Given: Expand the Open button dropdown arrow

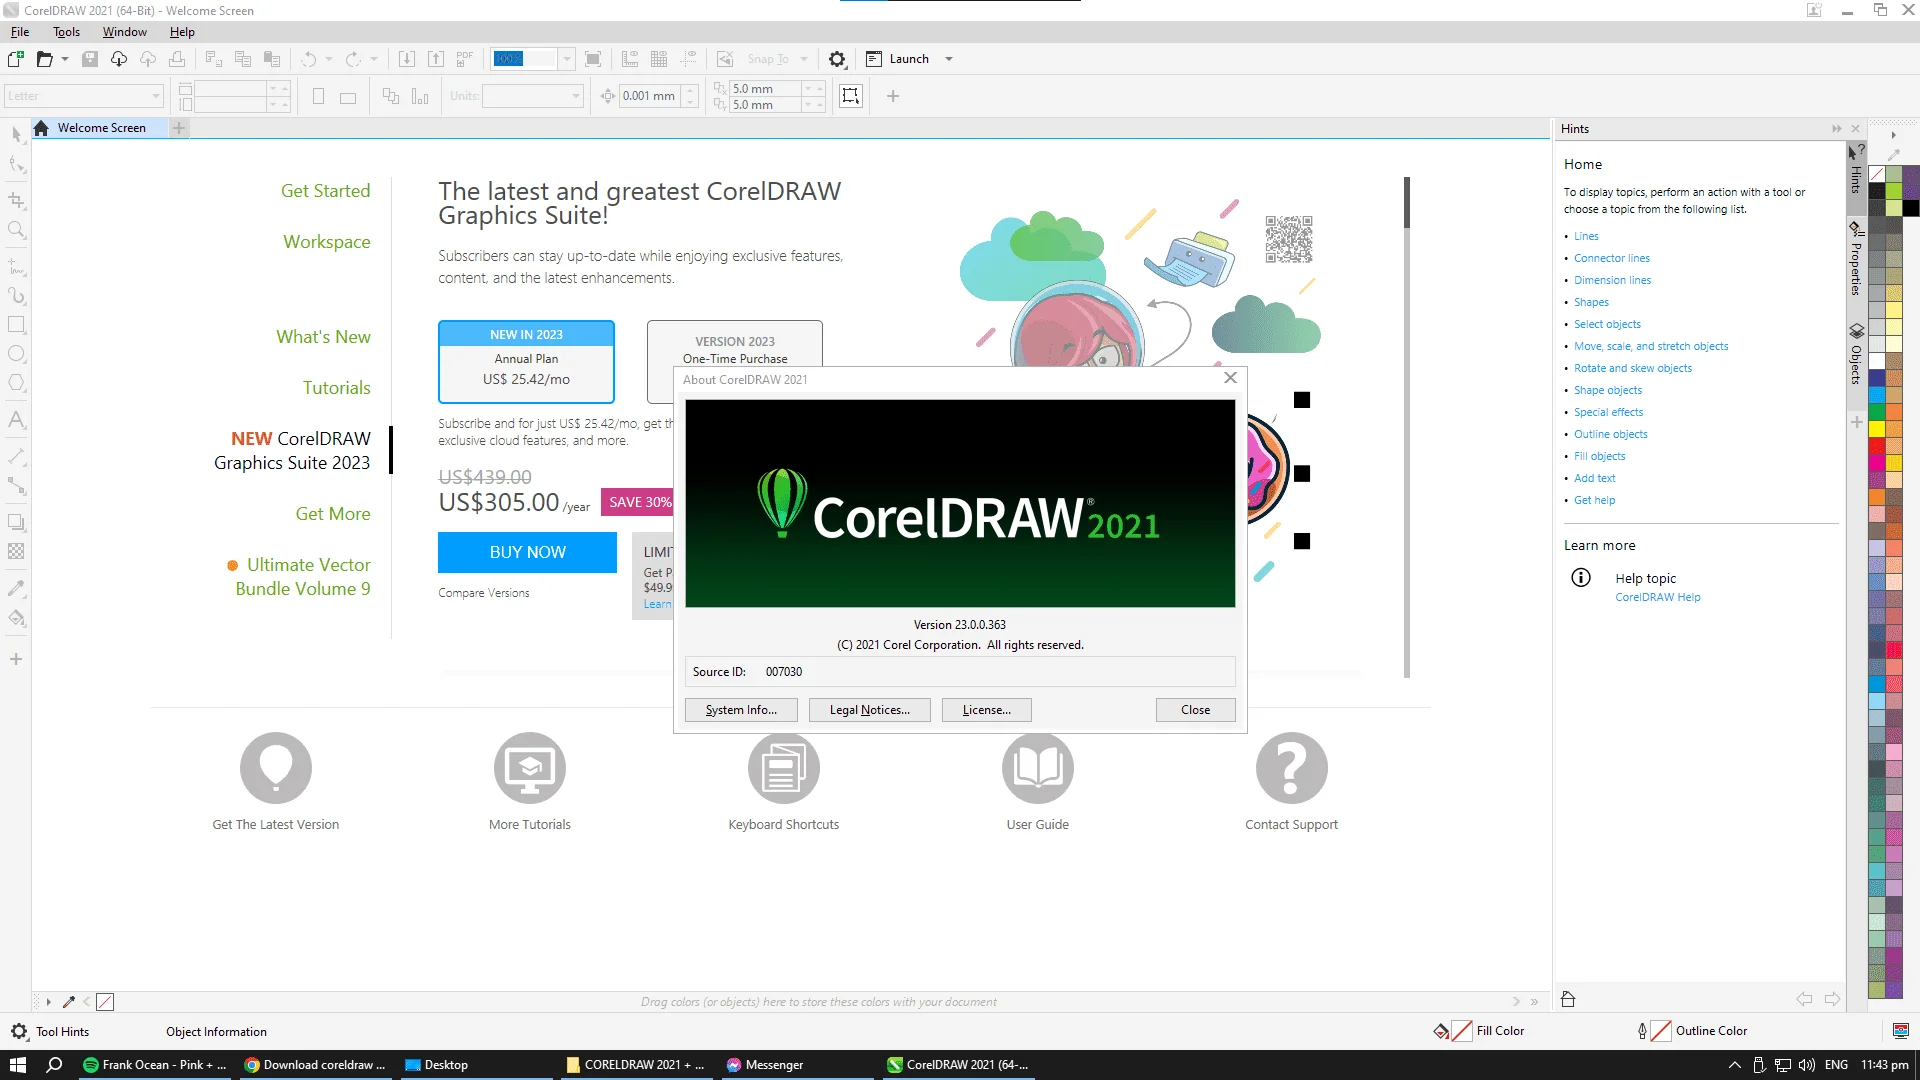Looking at the screenshot, I should [x=65, y=59].
